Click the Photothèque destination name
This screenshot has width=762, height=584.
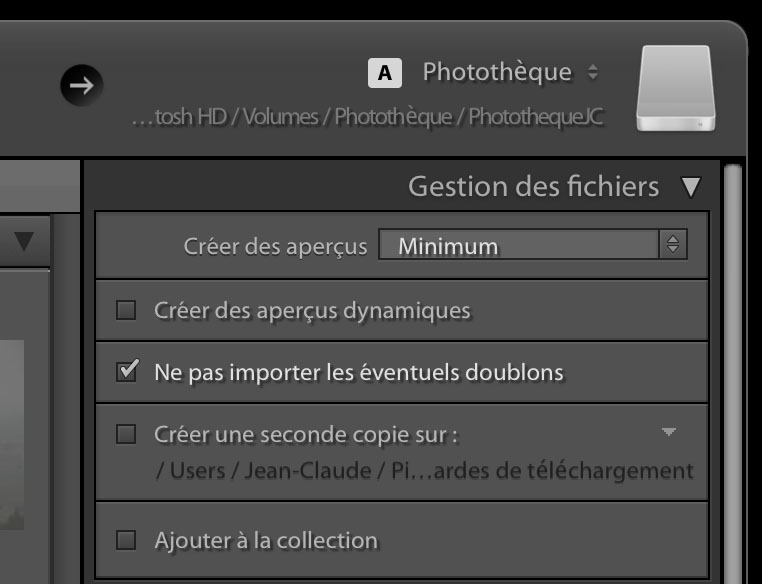pos(497,72)
